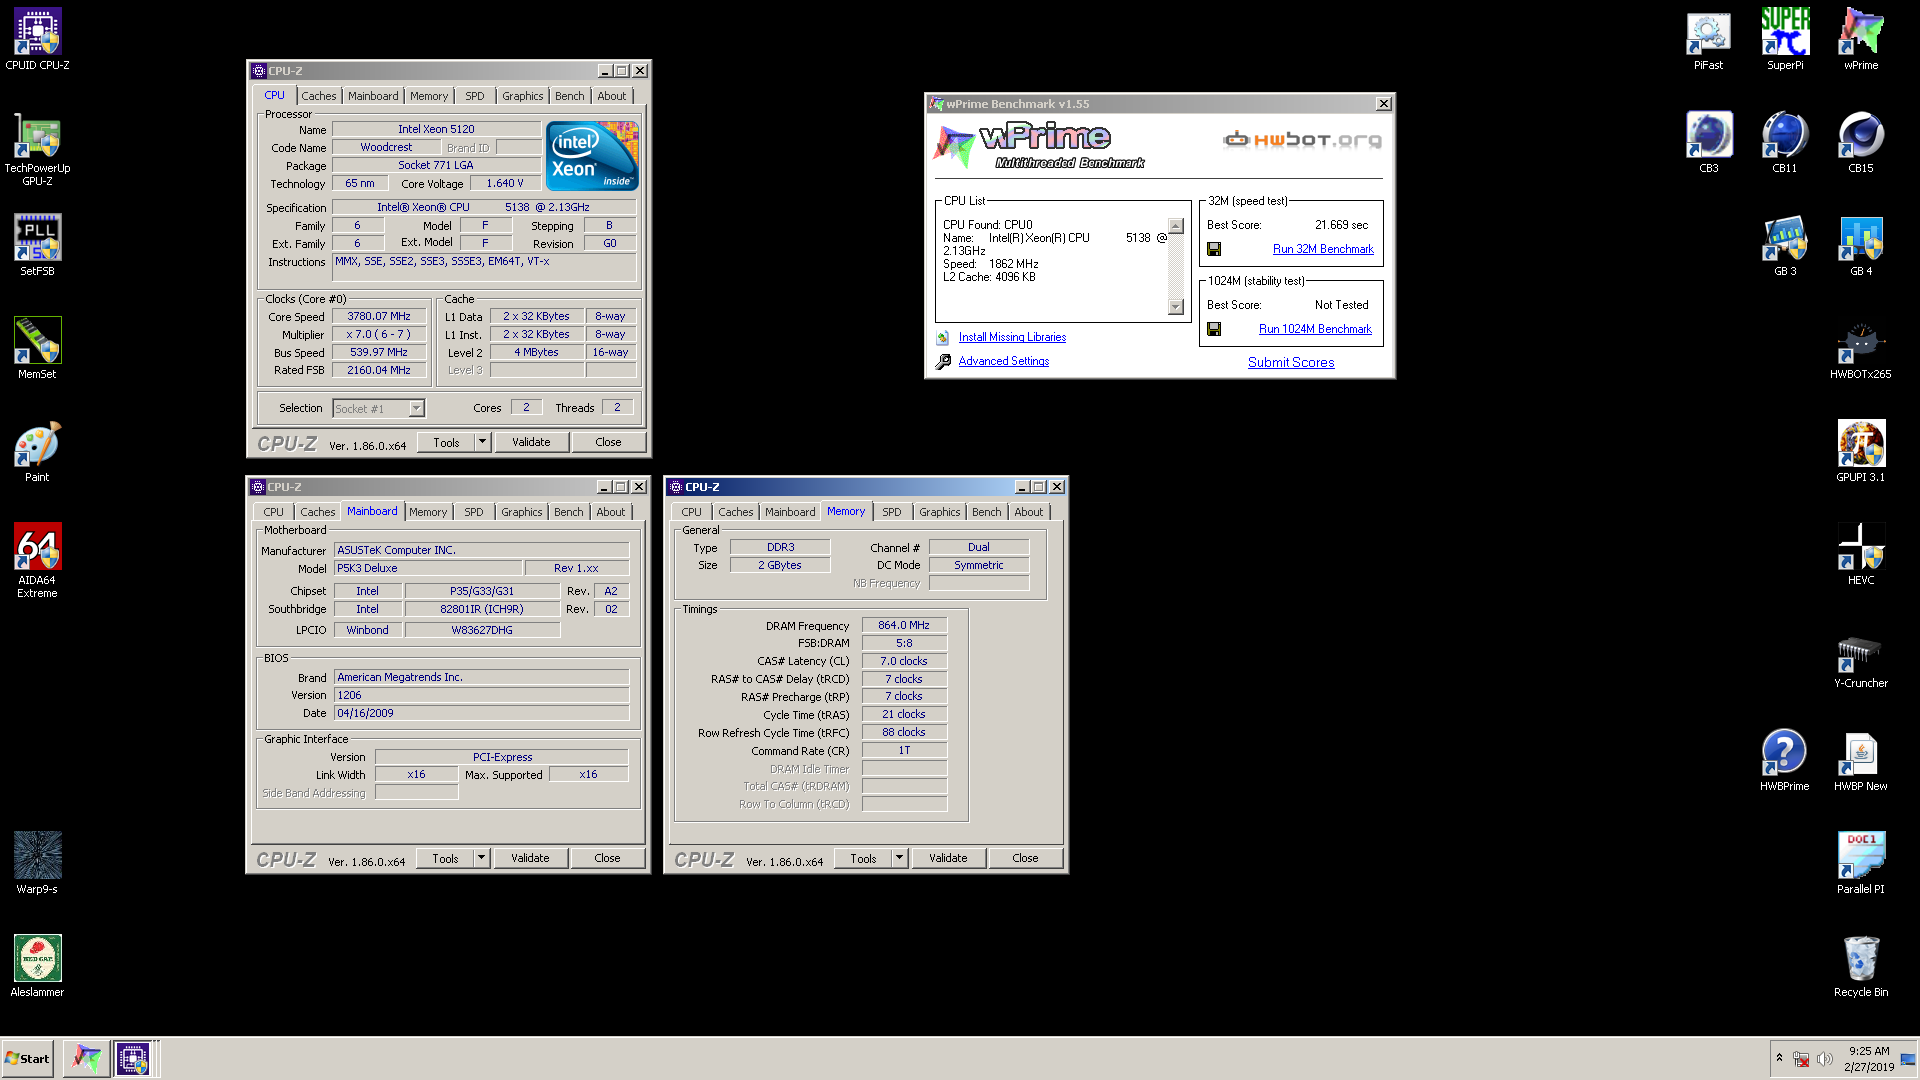Open the wPrime desktop shortcut
This screenshot has width=1920, height=1080.
tap(1861, 40)
